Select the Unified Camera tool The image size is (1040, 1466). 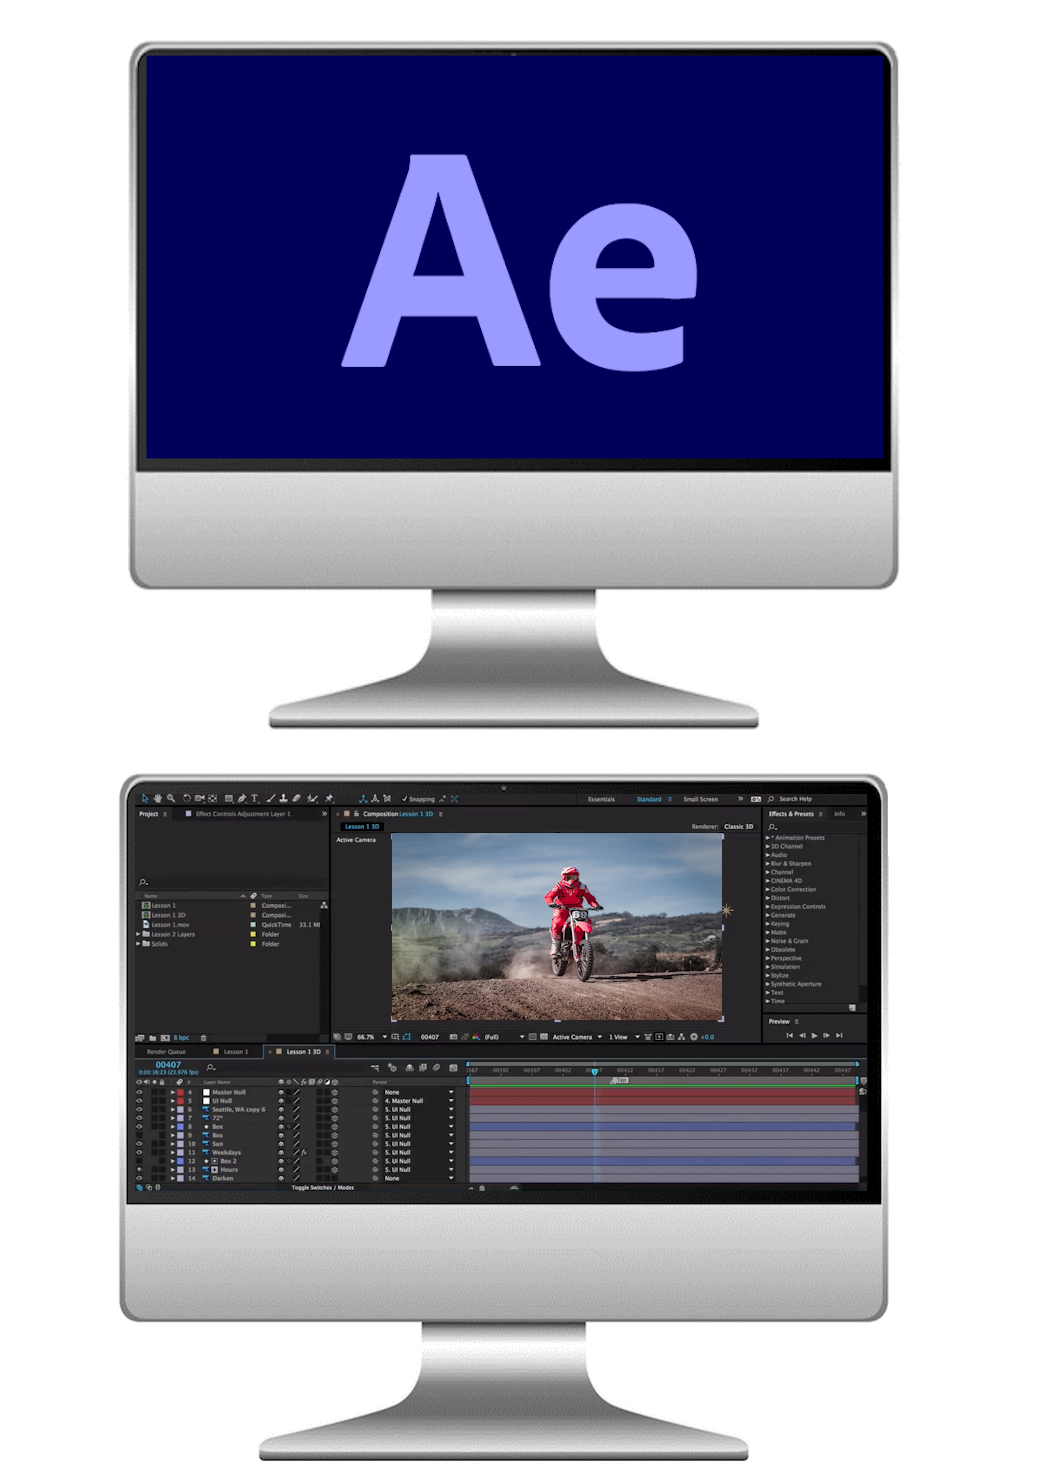[199, 798]
